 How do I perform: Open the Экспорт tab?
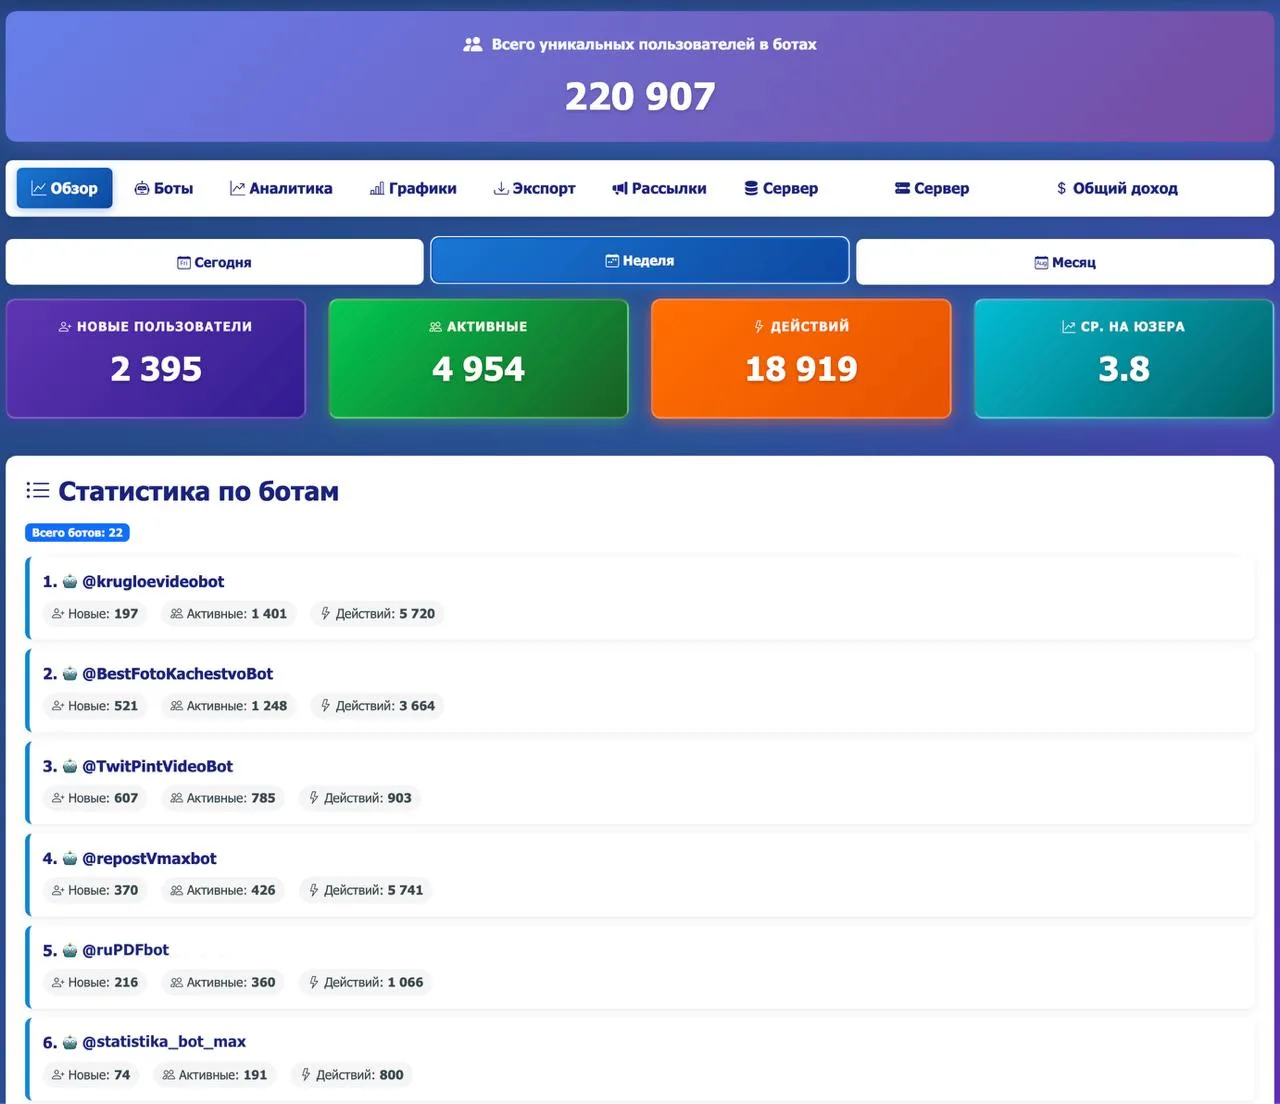click(535, 188)
